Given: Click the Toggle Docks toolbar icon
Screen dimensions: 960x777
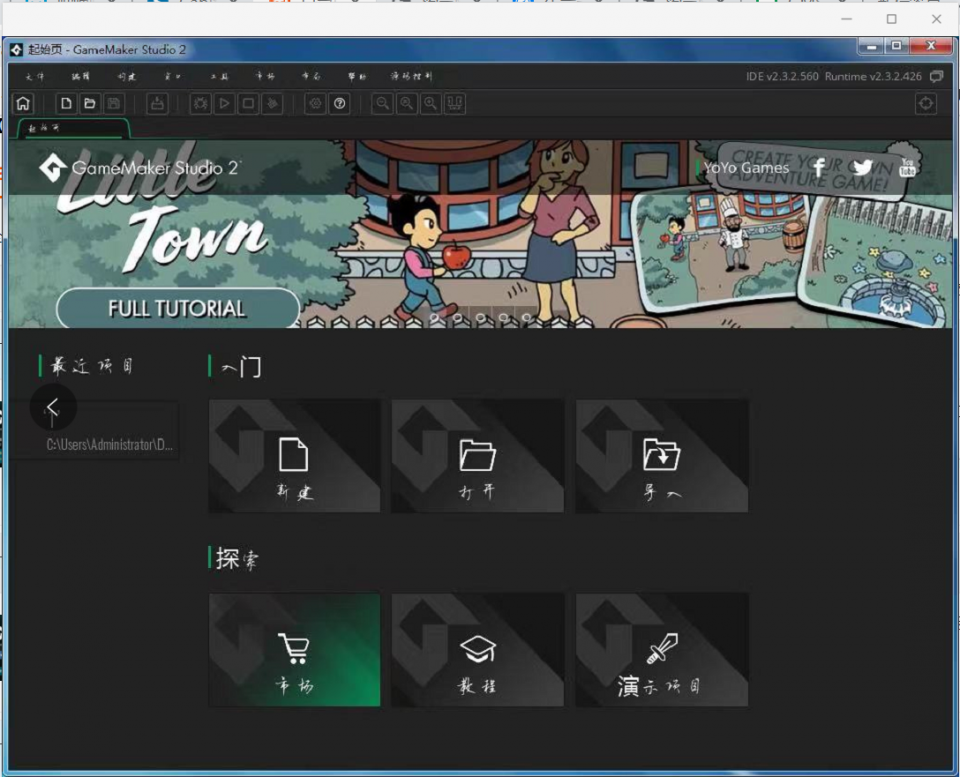Looking at the screenshot, I should point(455,103).
